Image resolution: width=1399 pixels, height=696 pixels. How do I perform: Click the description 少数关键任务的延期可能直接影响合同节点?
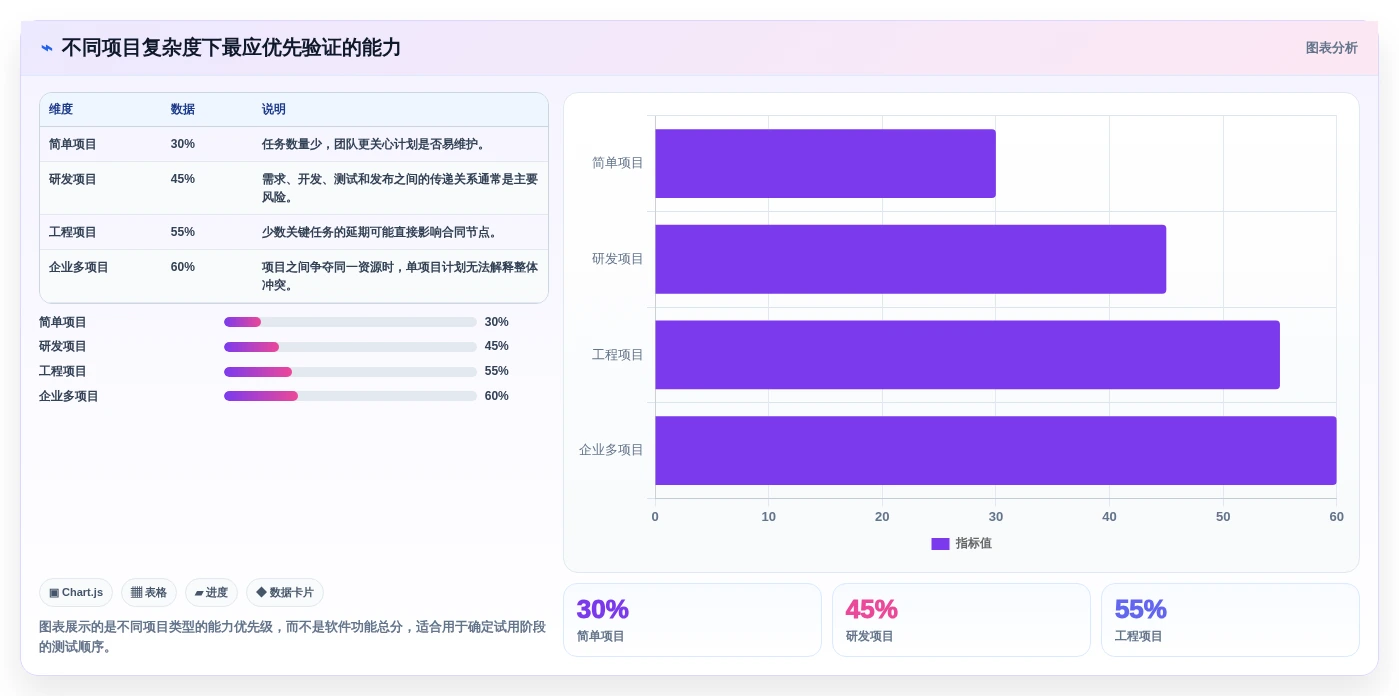pos(382,232)
